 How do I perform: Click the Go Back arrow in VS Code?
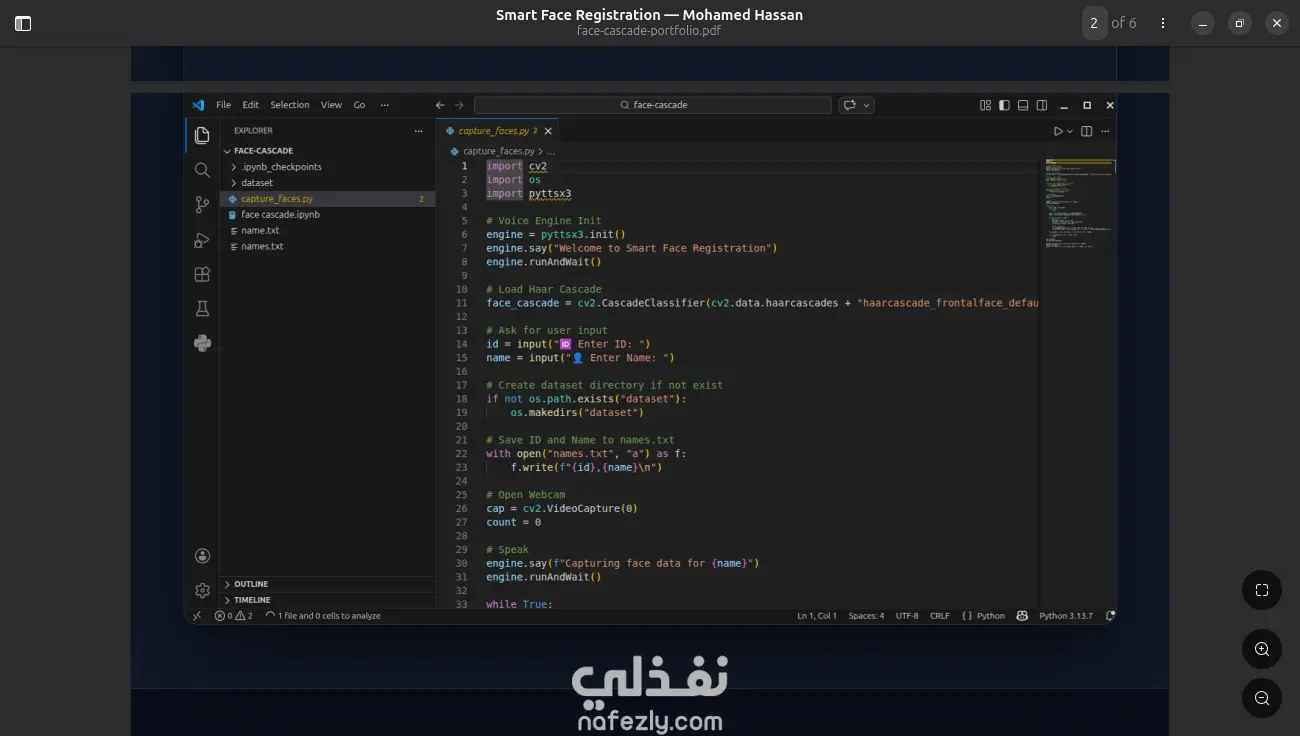click(440, 105)
